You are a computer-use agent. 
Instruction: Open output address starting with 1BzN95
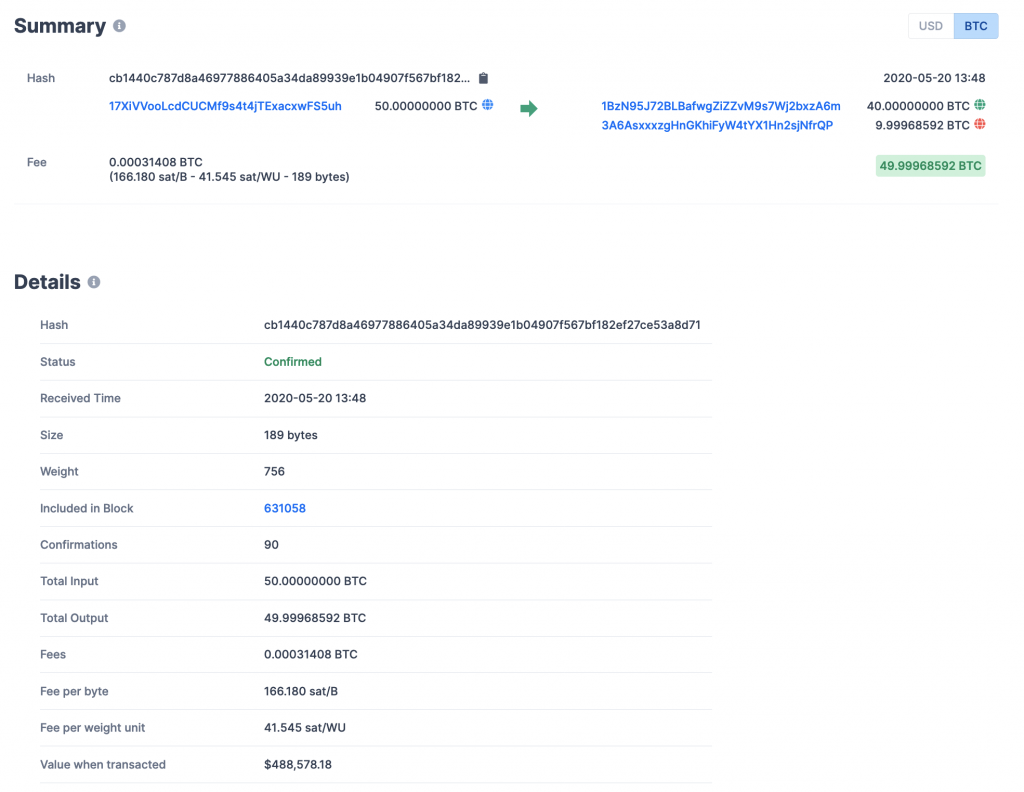(x=720, y=105)
